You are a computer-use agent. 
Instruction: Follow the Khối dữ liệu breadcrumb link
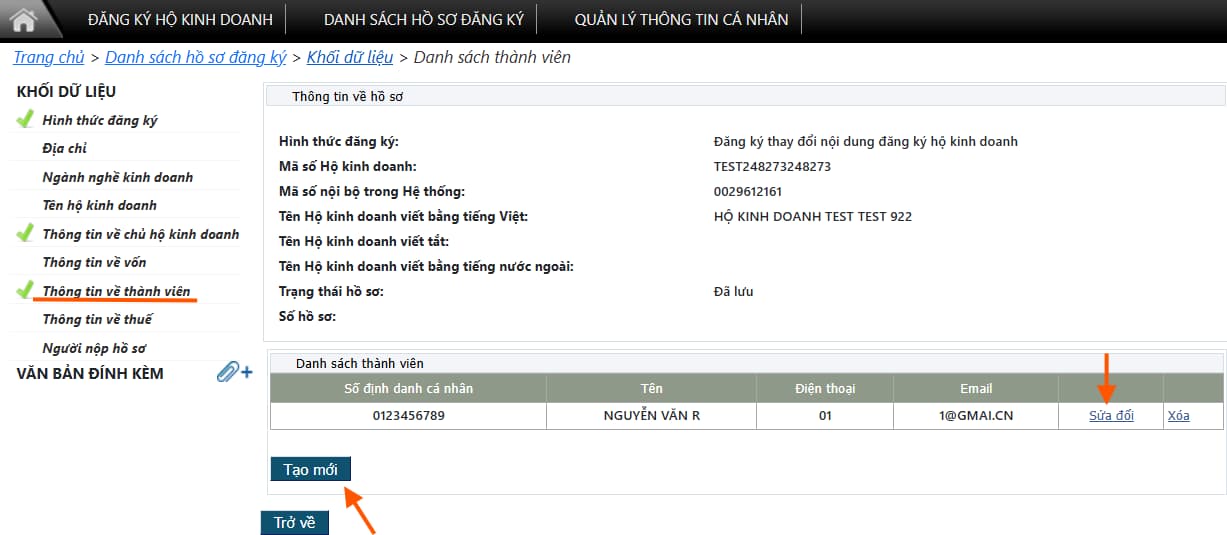(350, 57)
